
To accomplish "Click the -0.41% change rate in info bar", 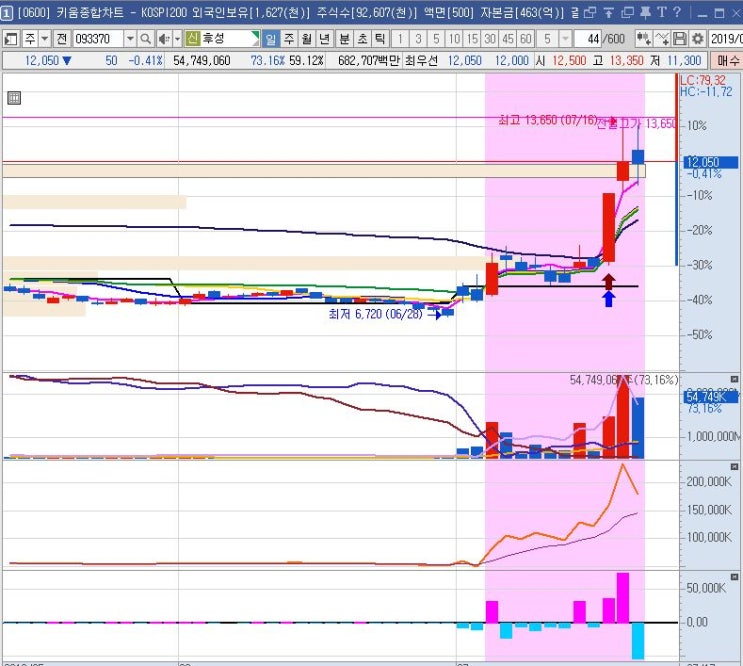I will tap(145, 61).
